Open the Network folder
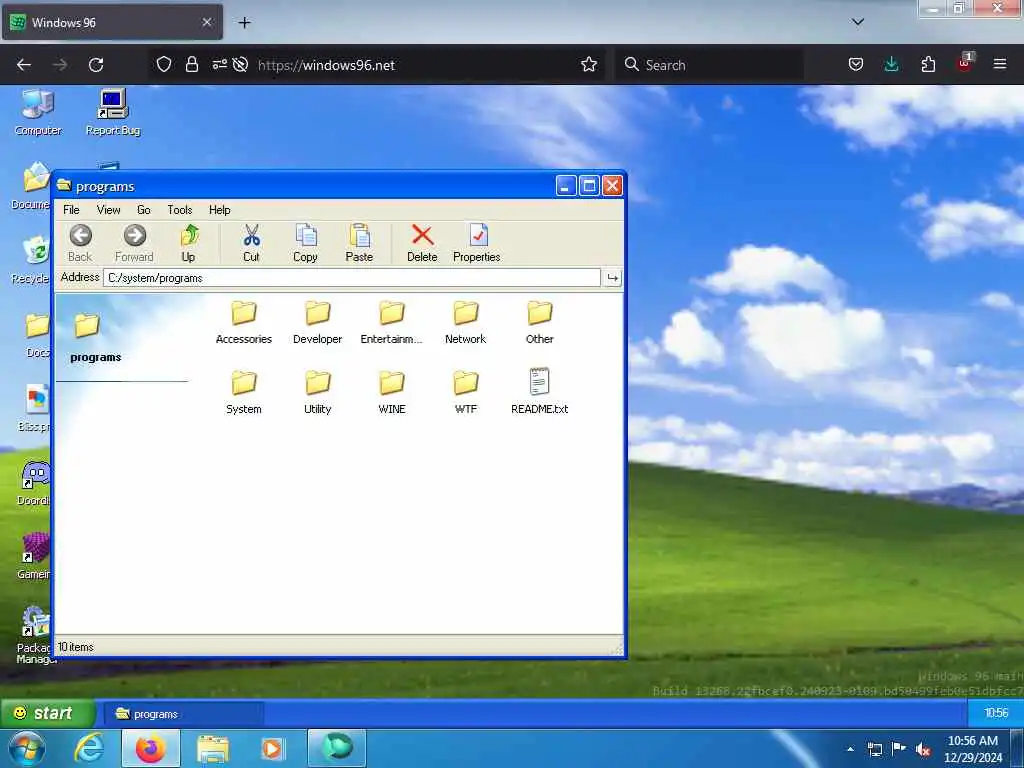The width and height of the screenshot is (1024, 768). pyautogui.click(x=466, y=322)
